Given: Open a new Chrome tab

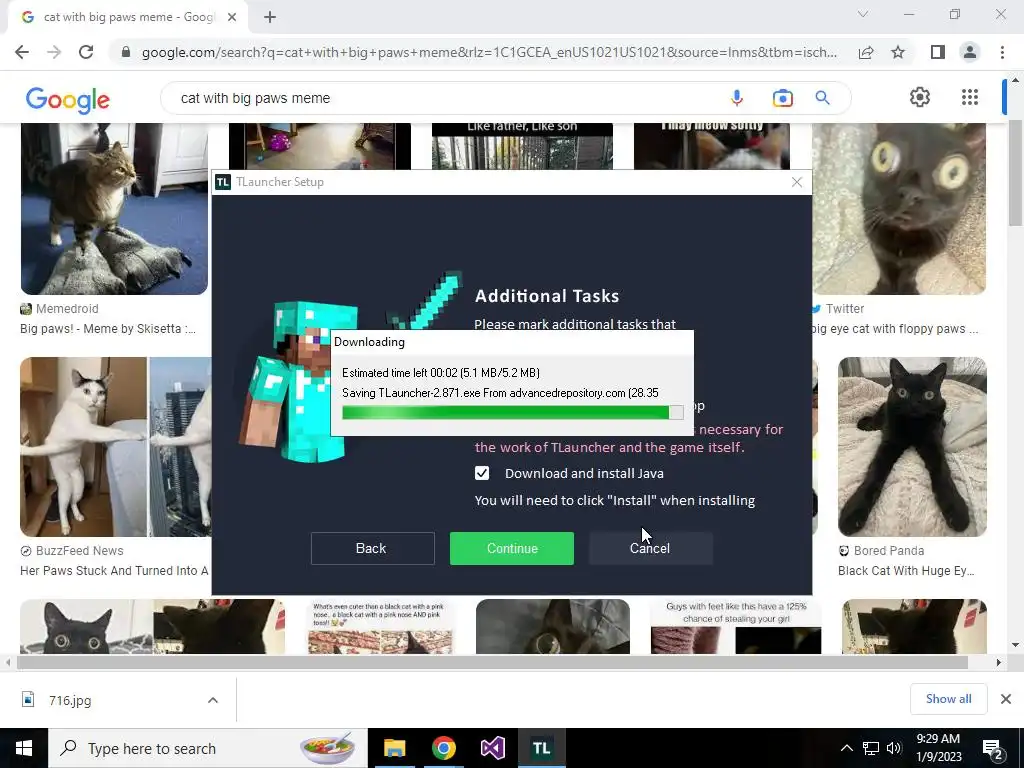Looking at the screenshot, I should (x=270, y=17).
